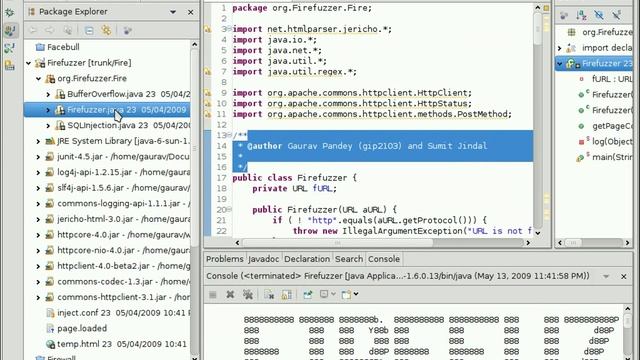The height and width of the screenshot is (360, 640).
Task: Toggle Hide Static Members in Outline toolbar
Action: [x=616, y=16]
